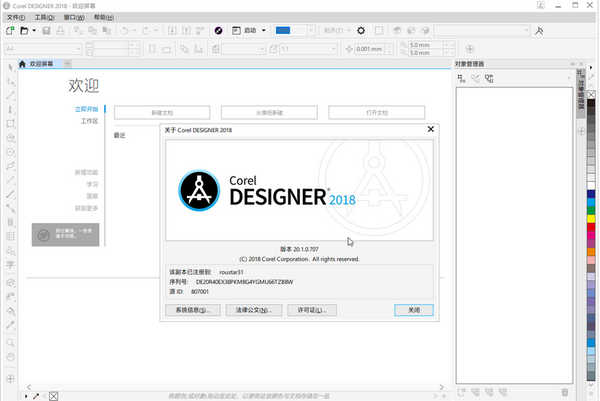The image size is (600, 401).
Task: Expand the 启动 launcher dropdown arrow
Action: pyautogui.click(x=264, y=31)
